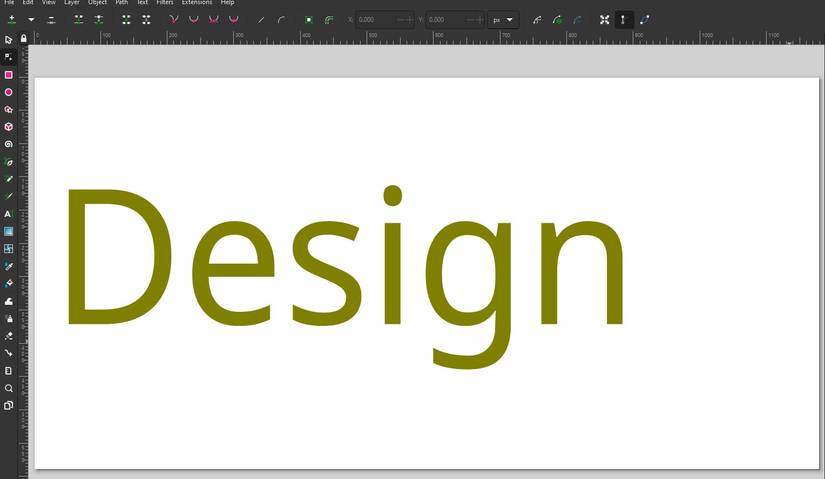This screenshot has height=479, width=825.
Task: Open the Path menu
Action: coord(122,3)
